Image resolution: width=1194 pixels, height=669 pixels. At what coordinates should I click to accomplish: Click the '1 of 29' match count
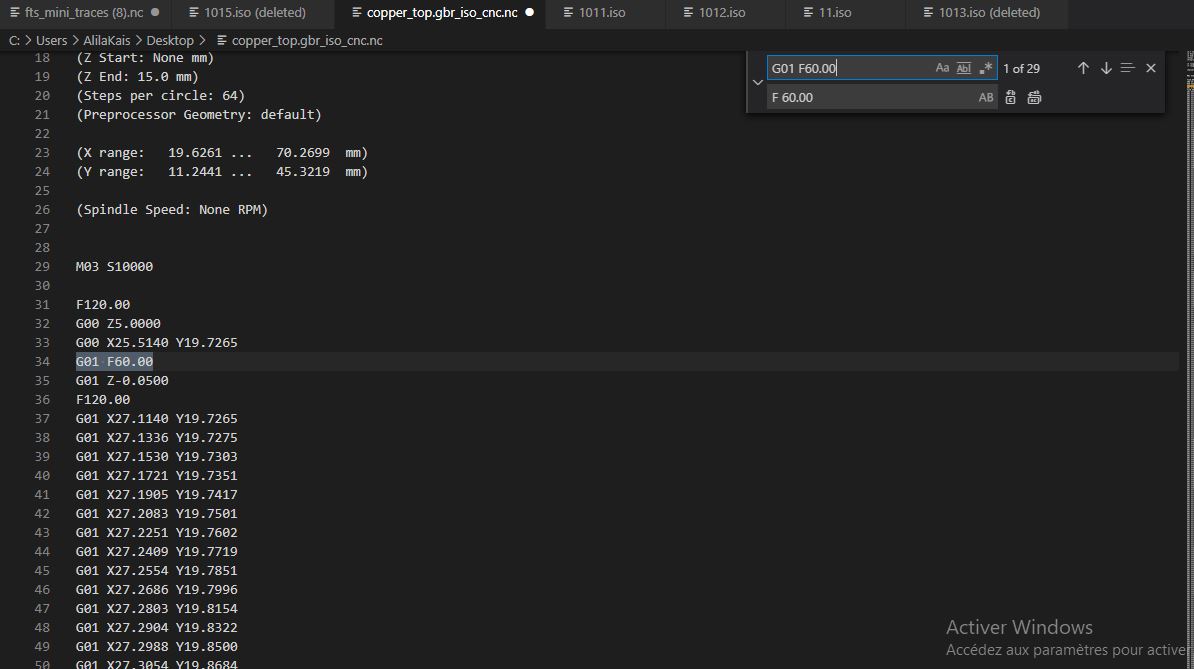click(x=1021, y=68)
